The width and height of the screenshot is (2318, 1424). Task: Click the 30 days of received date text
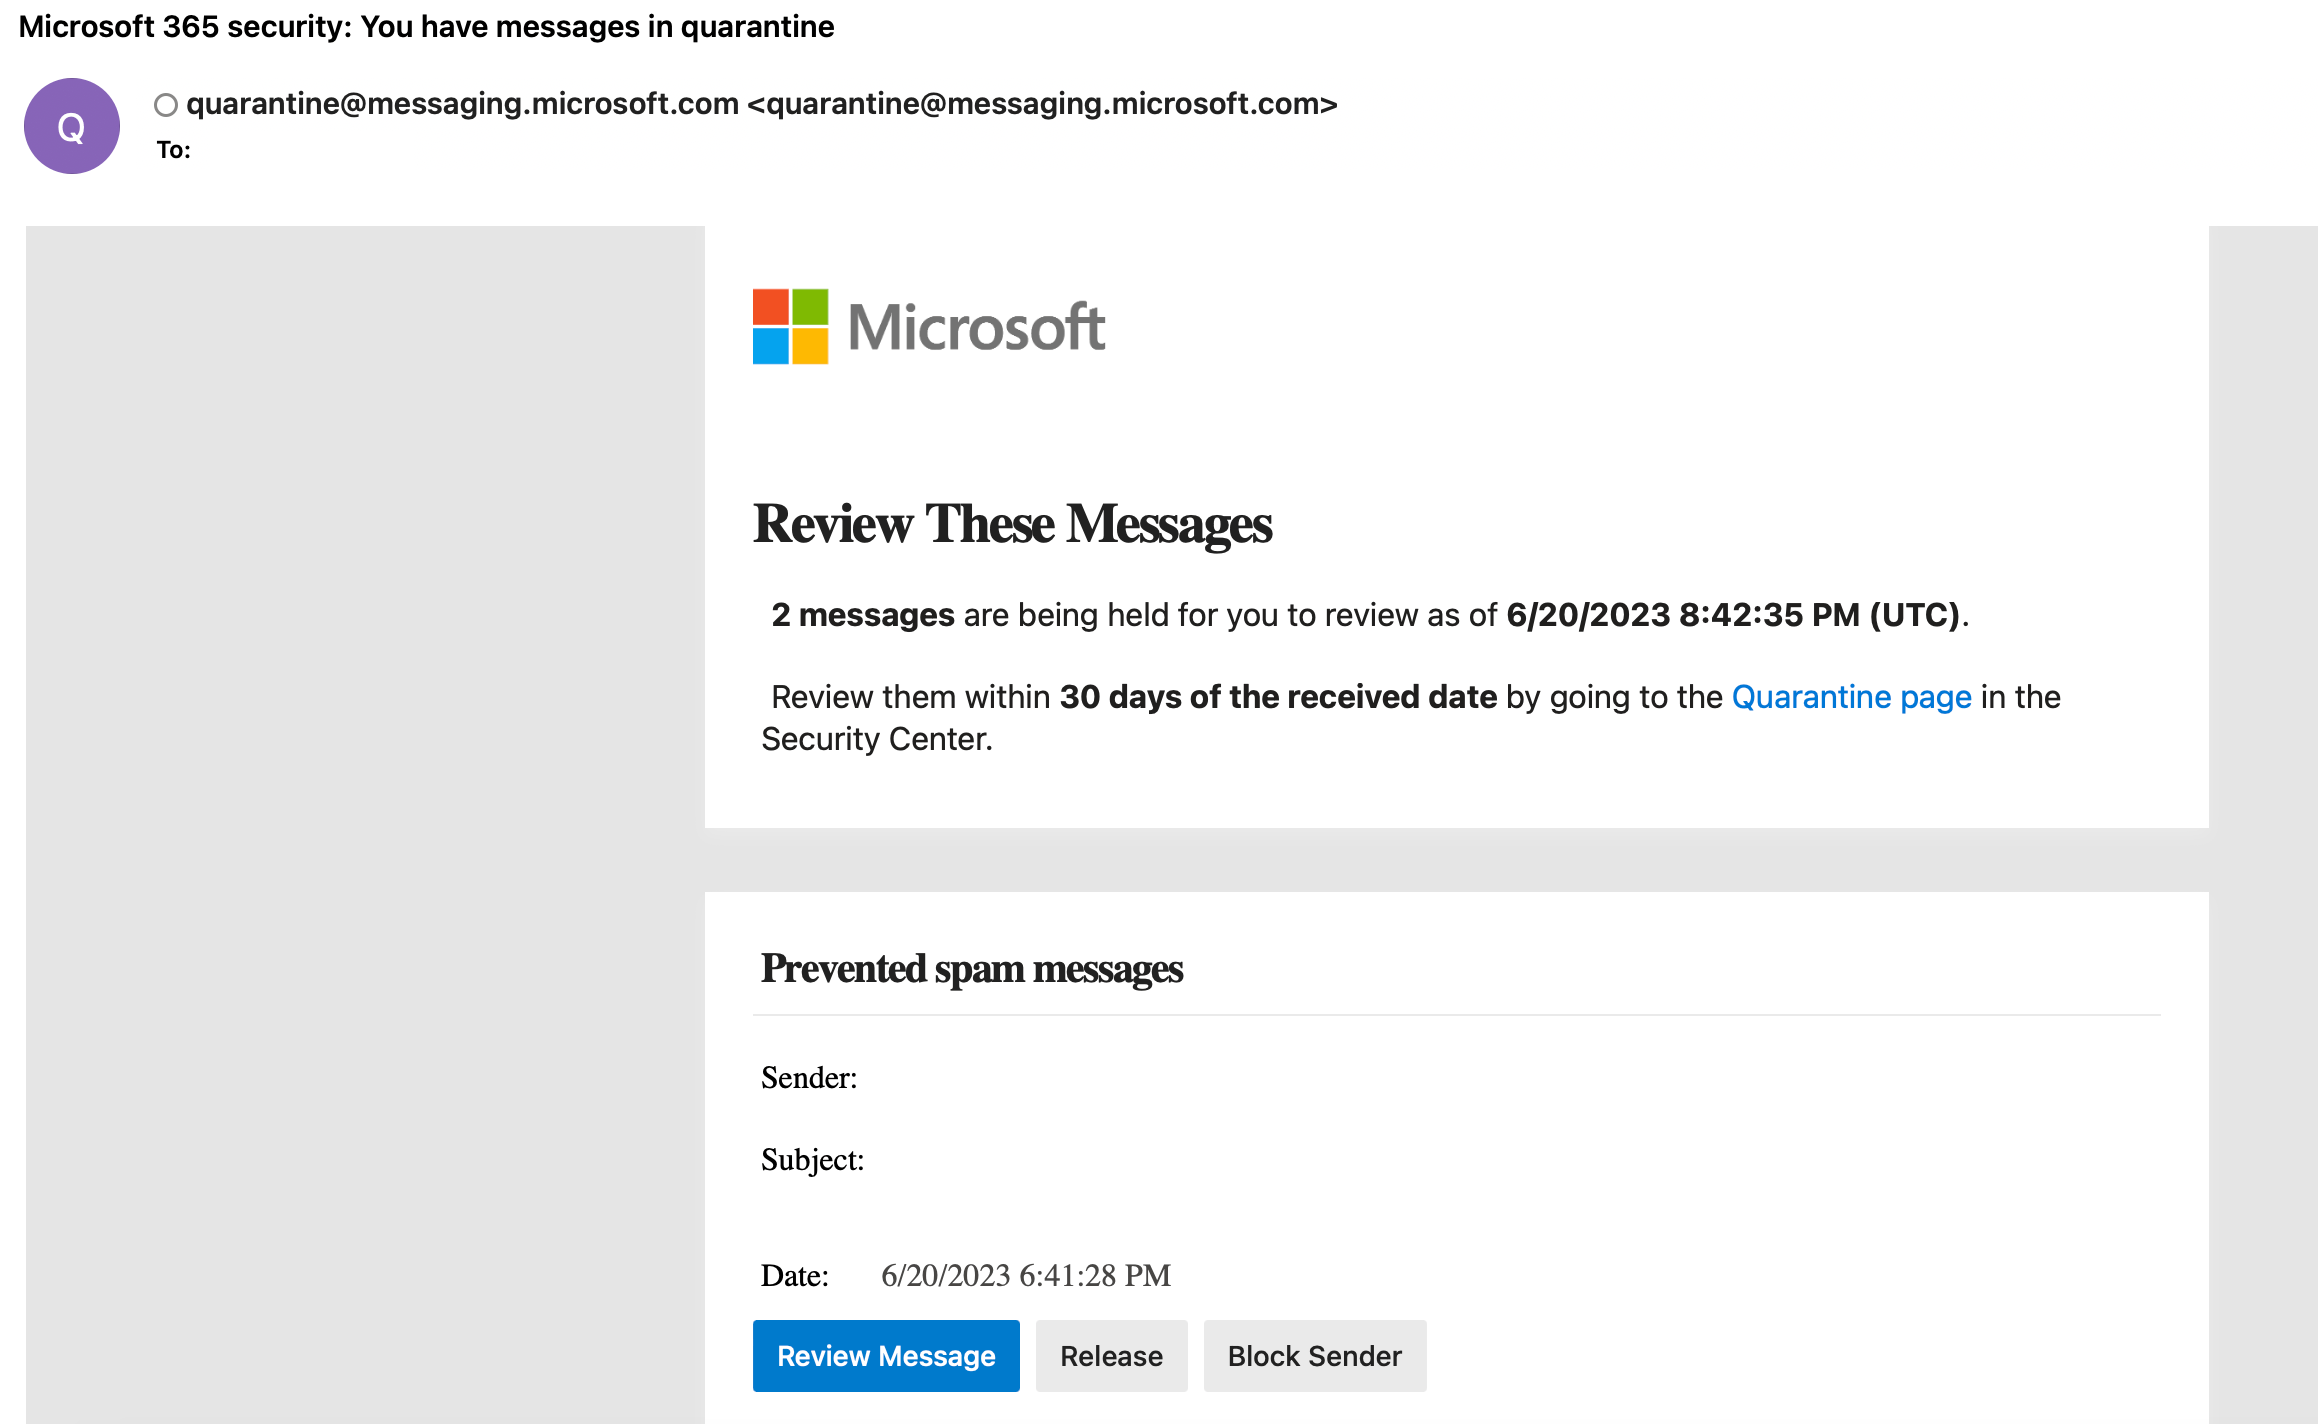(1278, 697)
